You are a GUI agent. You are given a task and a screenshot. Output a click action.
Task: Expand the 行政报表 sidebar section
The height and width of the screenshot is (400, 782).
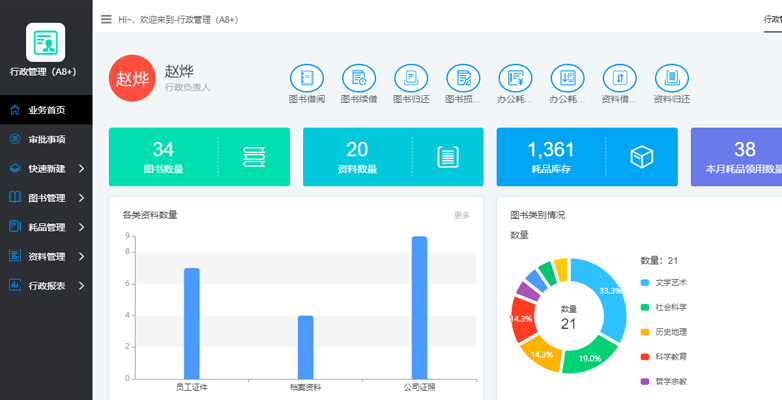coord(46,285)
